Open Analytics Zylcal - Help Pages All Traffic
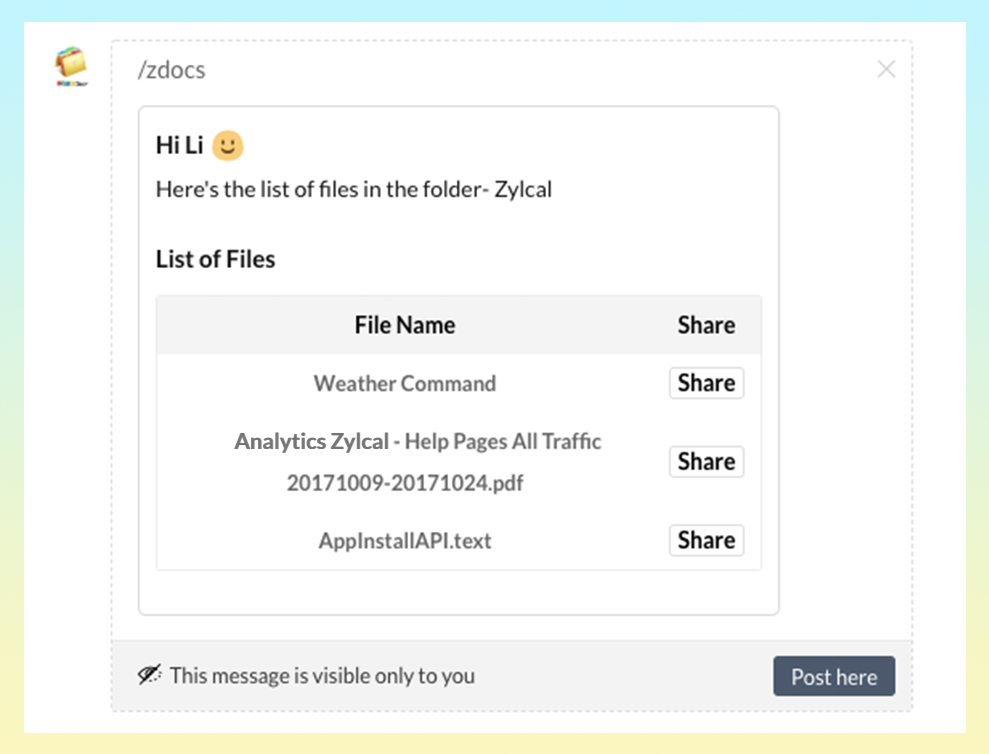Viewport: 989px width, 754px height. [x=418, y=441]
